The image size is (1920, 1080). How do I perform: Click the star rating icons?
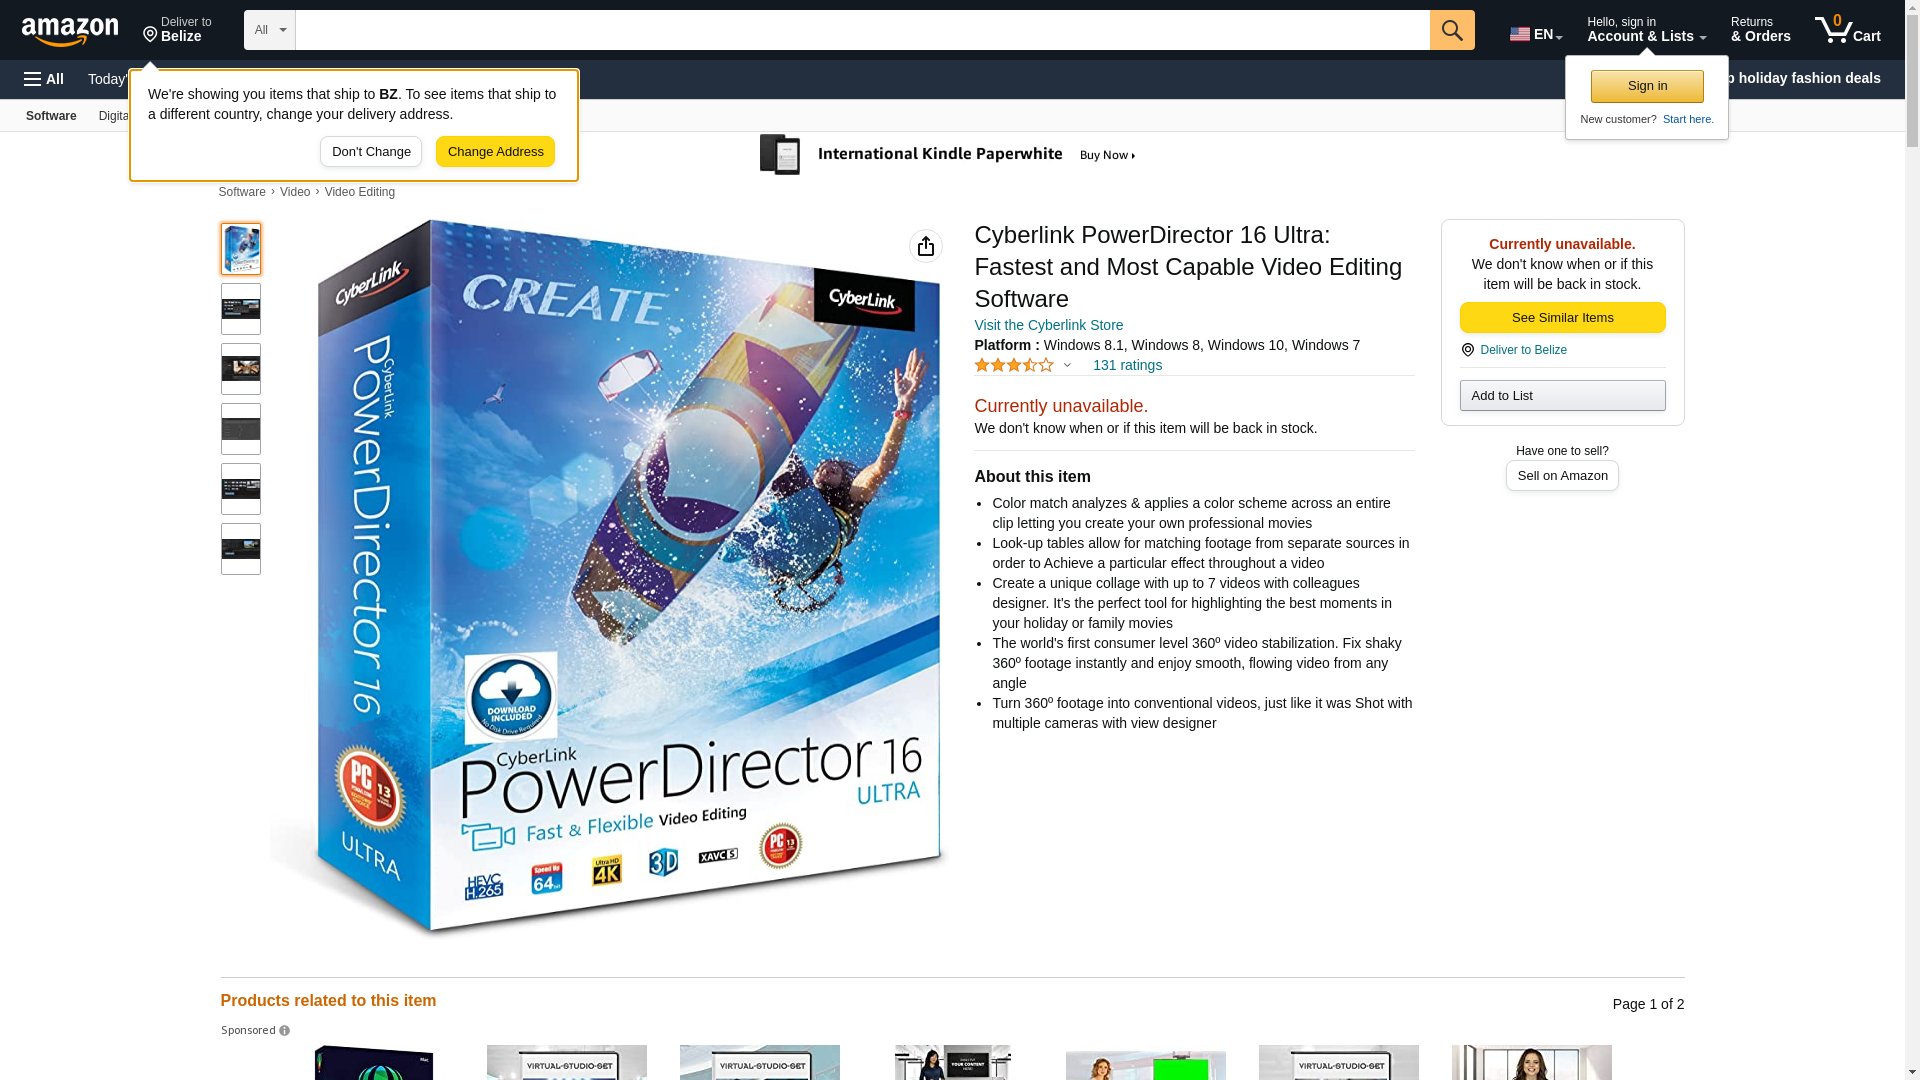pyautogui.click(x=1014, y=365)
